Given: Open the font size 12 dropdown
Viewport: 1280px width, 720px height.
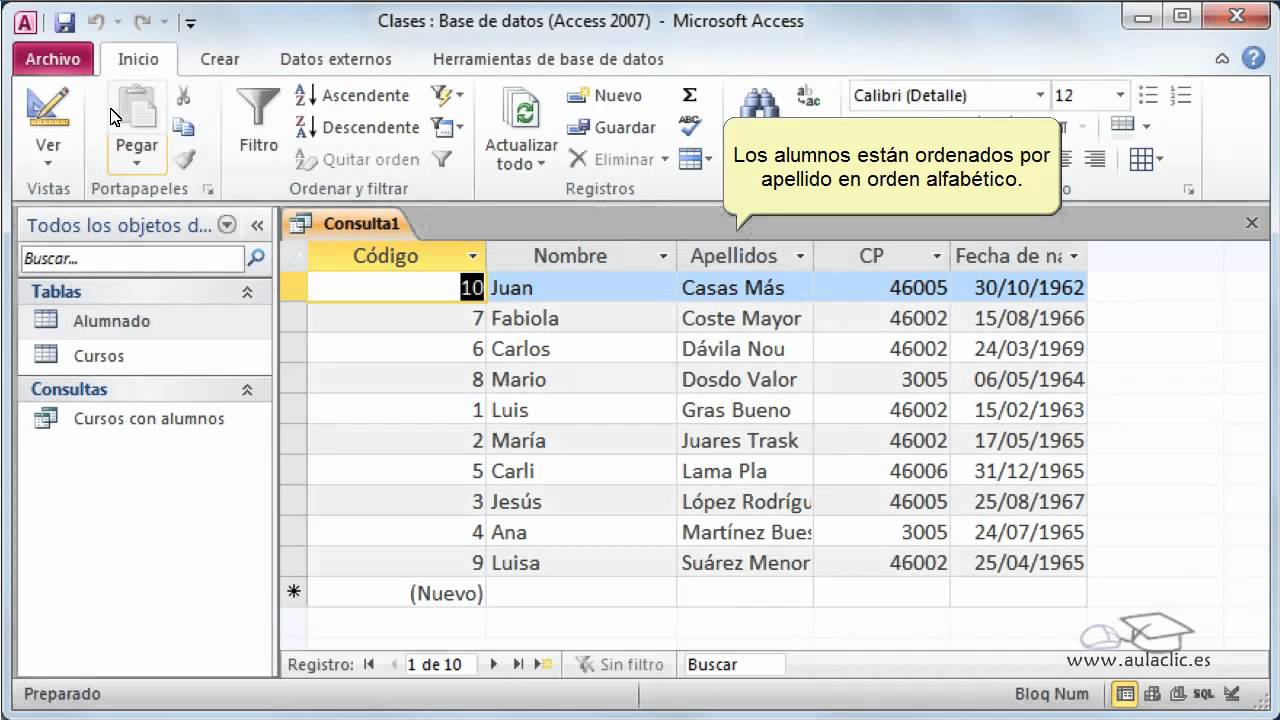Looking at the screenshot, I should point(1119,96).
